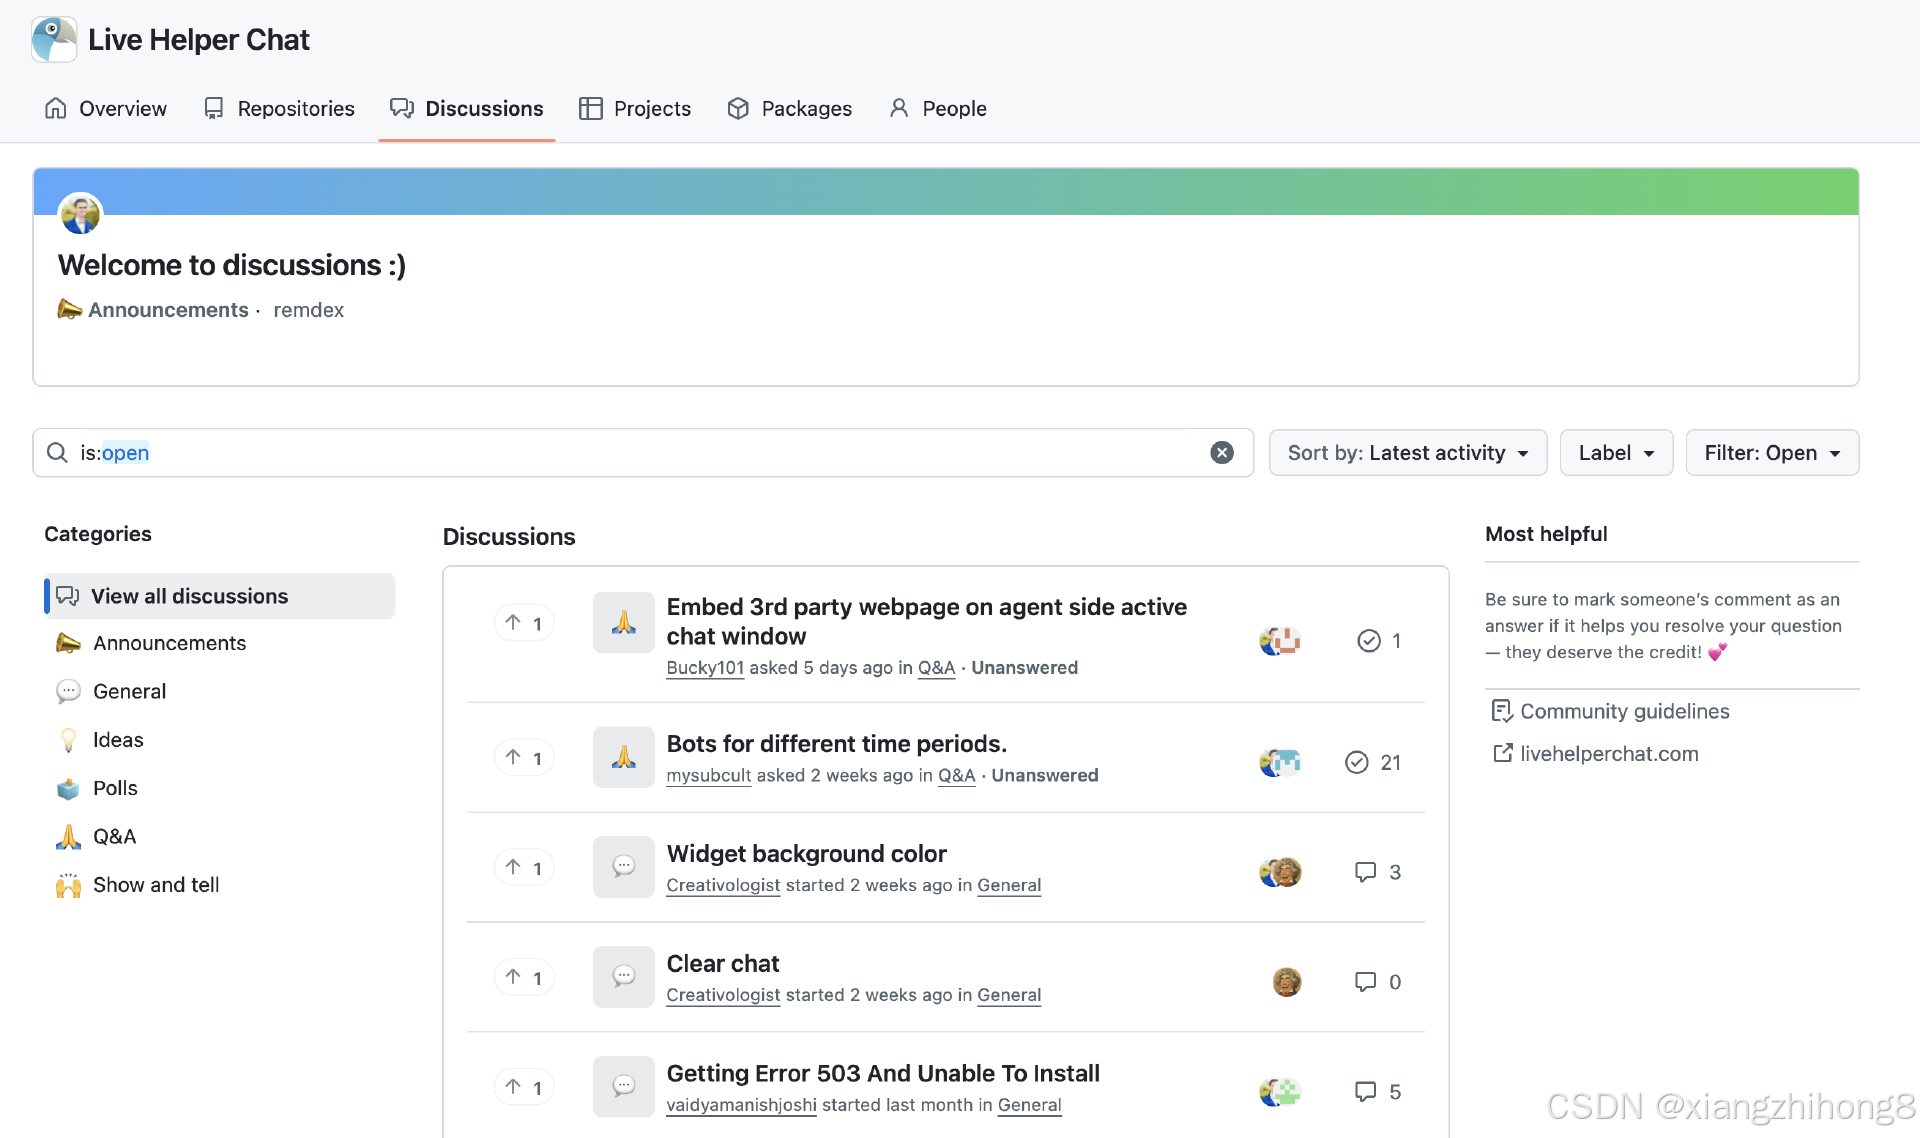Click General link in 'Widget background color' row
The image size is (1920, 1138).
coord(1009,885)
